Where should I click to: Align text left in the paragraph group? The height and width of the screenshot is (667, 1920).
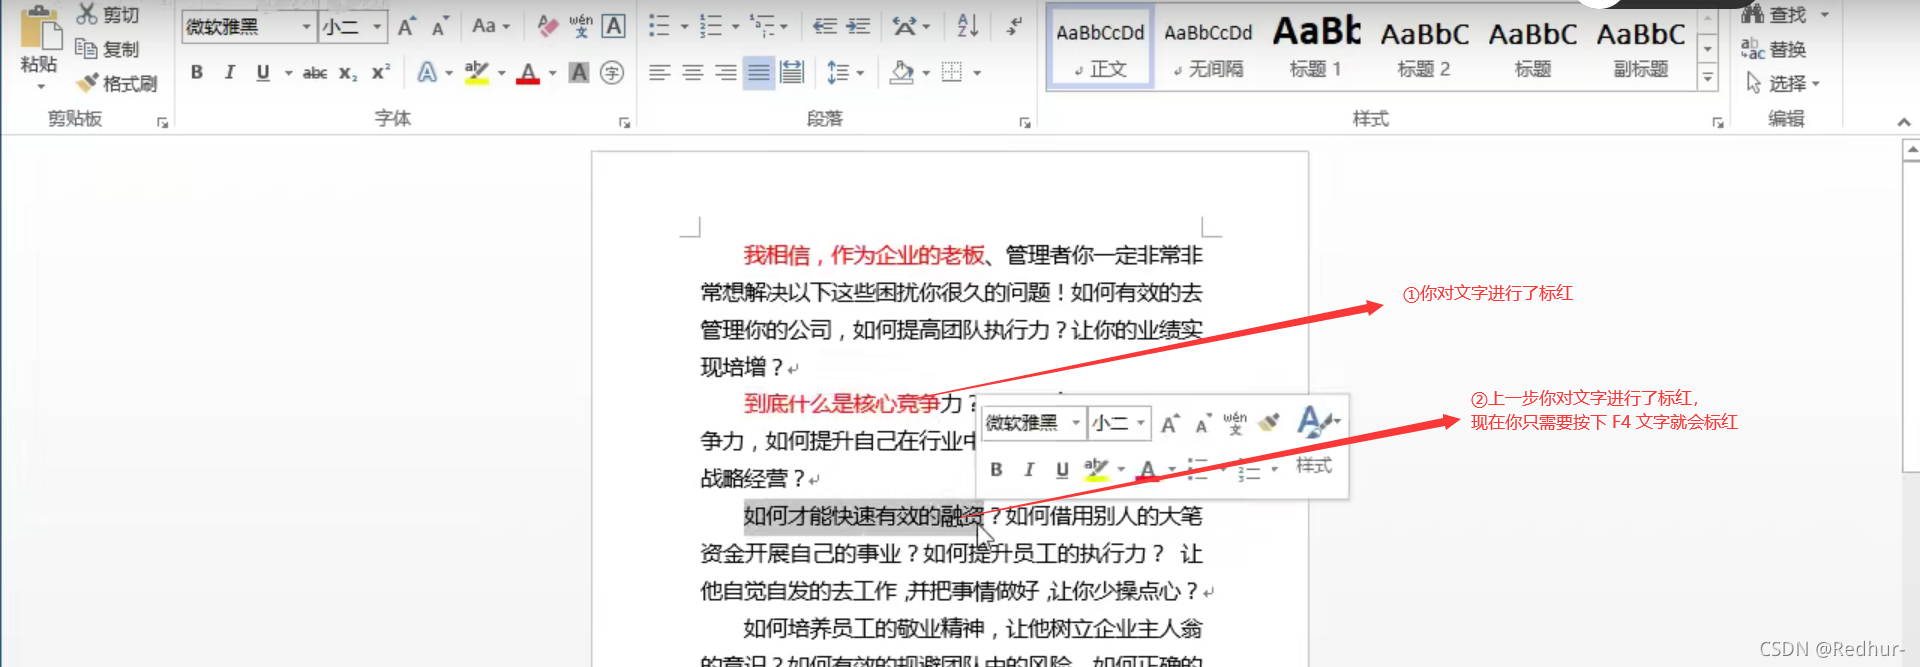659,72
